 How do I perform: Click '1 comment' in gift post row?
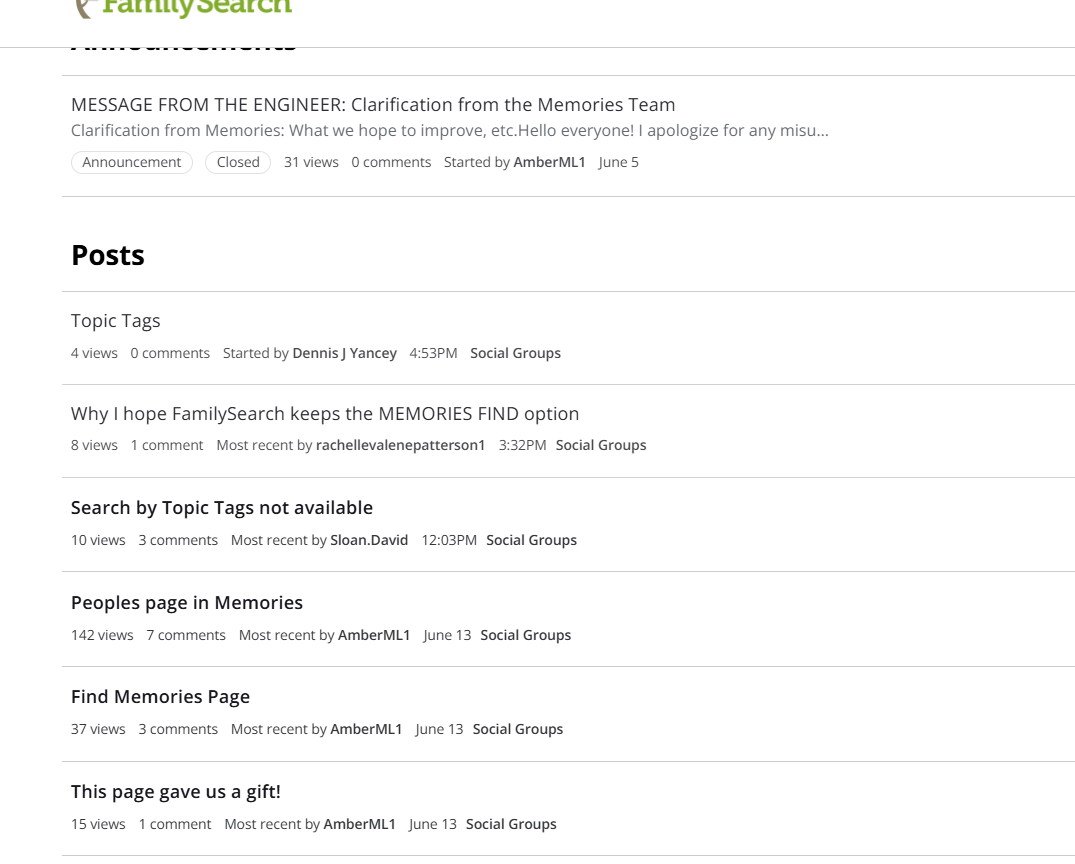(x=175, y=824)
